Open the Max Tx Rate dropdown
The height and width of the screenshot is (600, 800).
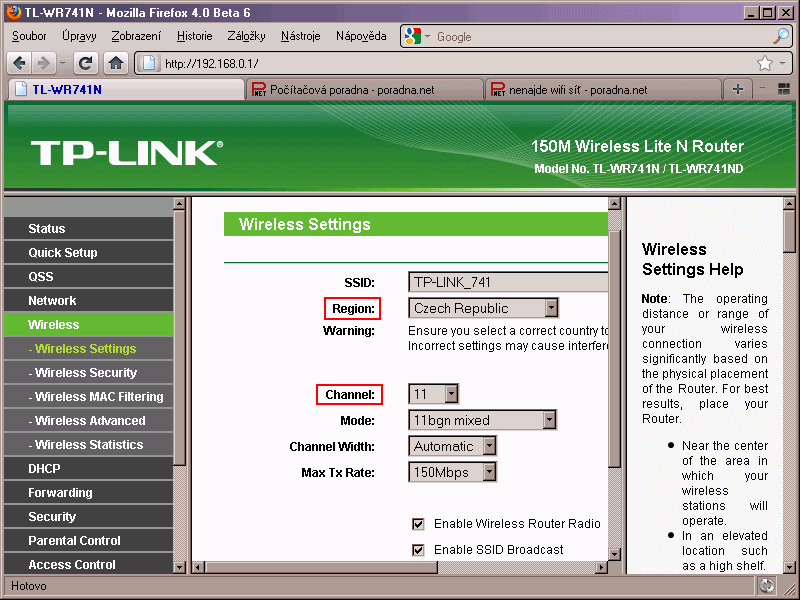452,472
